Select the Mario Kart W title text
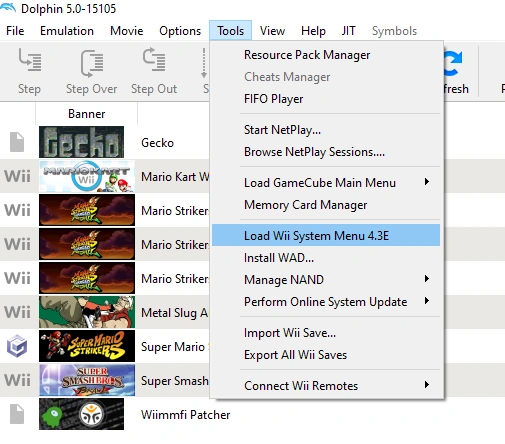 click(175, 177)
